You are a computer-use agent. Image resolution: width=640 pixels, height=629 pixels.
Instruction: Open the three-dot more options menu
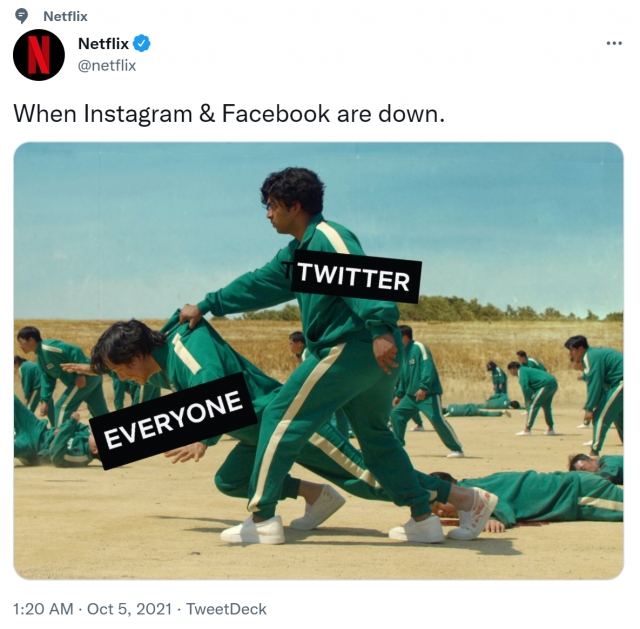[614, 43]
